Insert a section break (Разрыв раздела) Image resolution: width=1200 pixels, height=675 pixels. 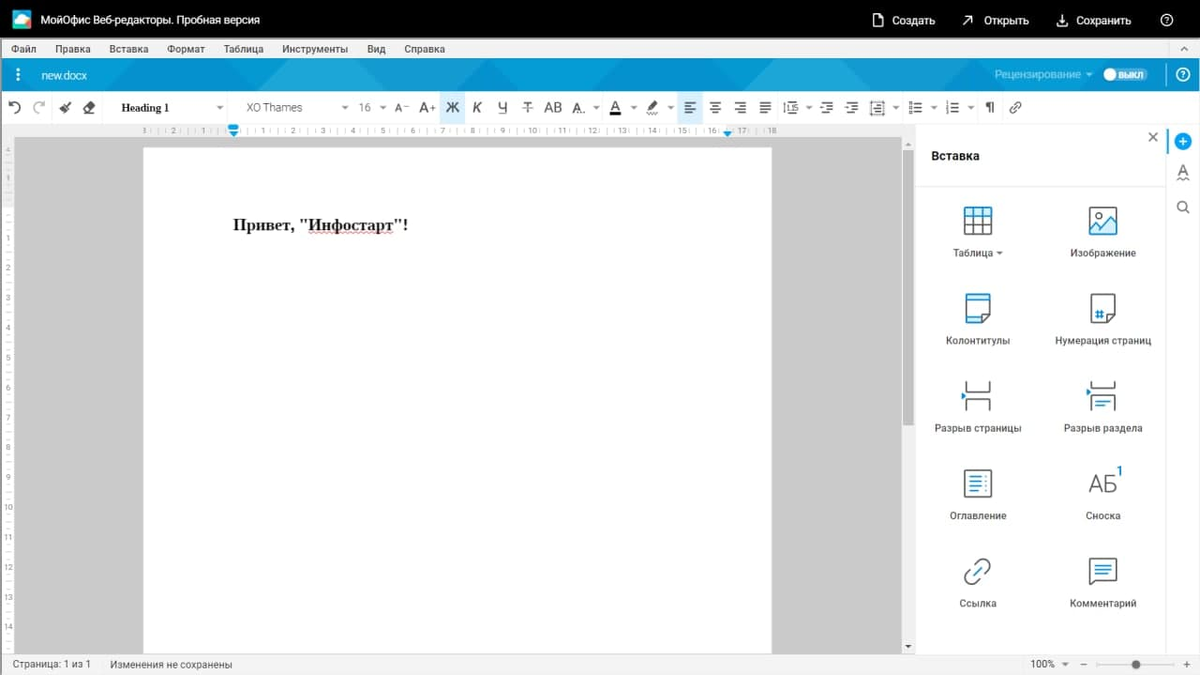coord(1103,407)
